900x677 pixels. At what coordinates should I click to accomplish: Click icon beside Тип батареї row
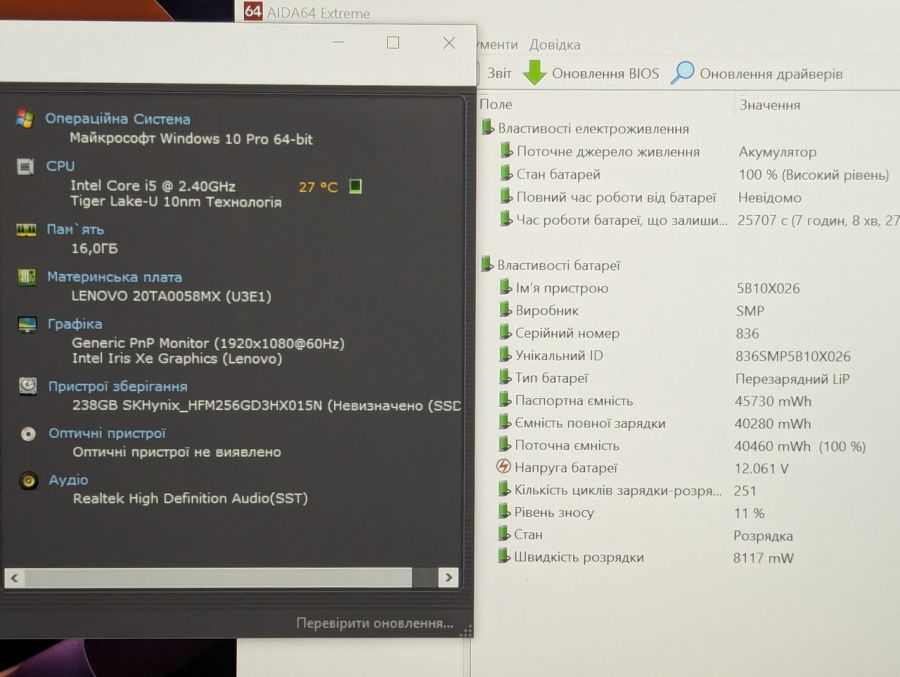[505, 377]
